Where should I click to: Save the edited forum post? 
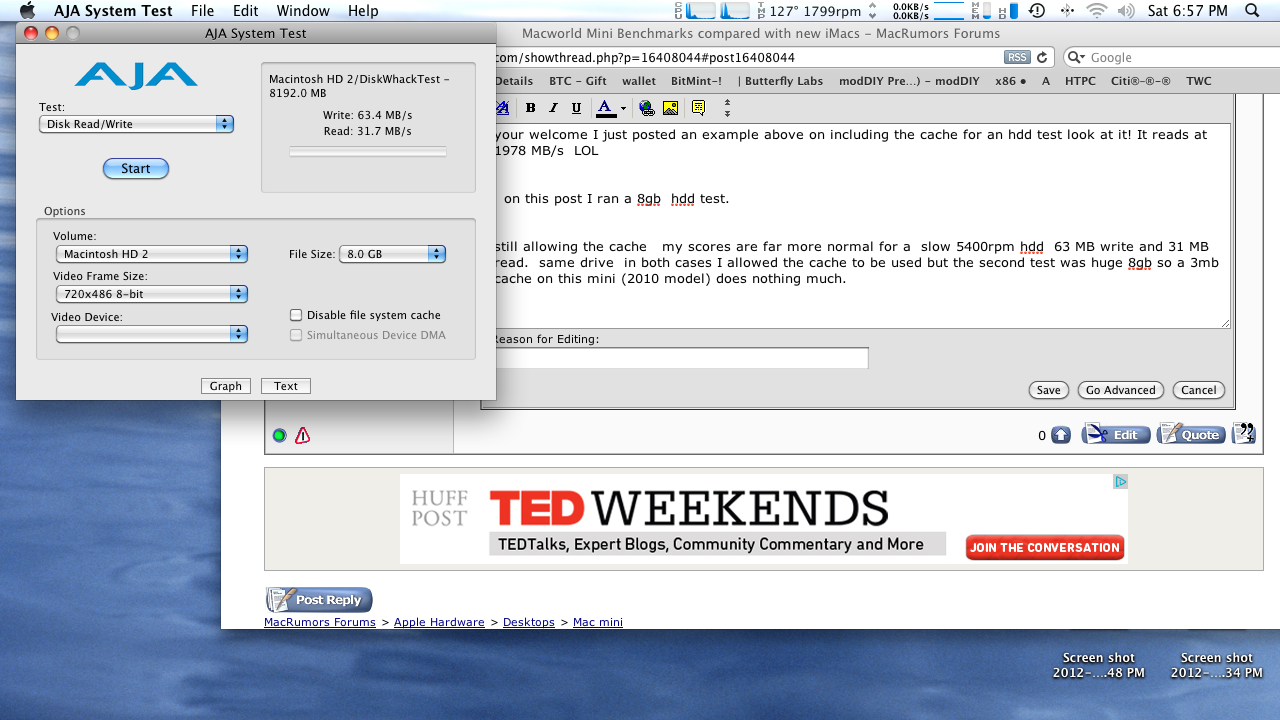click(1048, 390)
